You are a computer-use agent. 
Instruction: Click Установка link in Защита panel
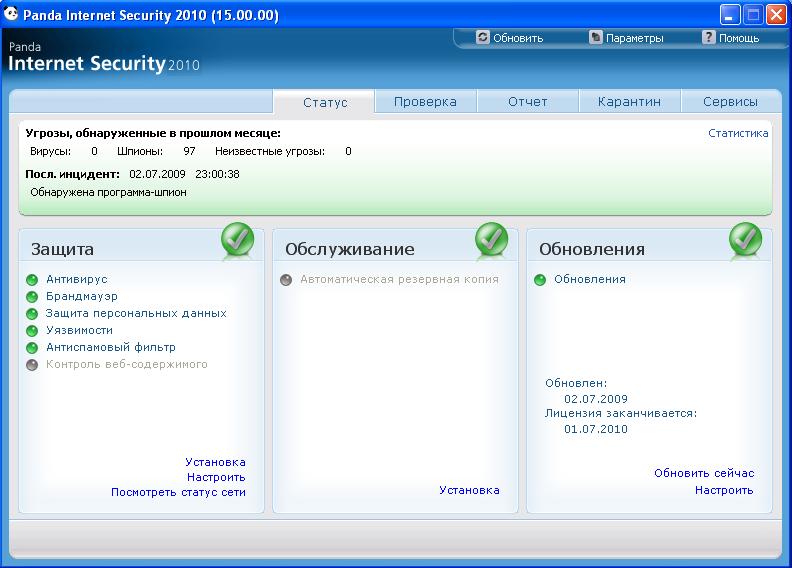click(215, 462)
